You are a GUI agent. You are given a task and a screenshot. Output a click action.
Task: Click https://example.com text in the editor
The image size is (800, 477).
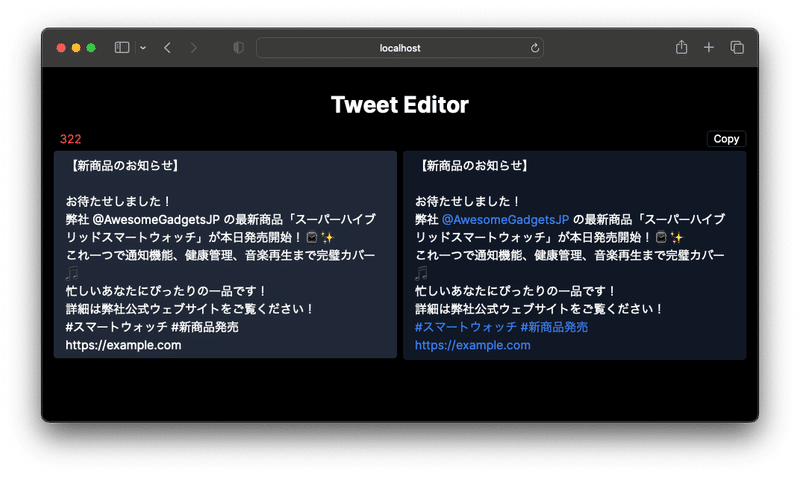(123, 345)
